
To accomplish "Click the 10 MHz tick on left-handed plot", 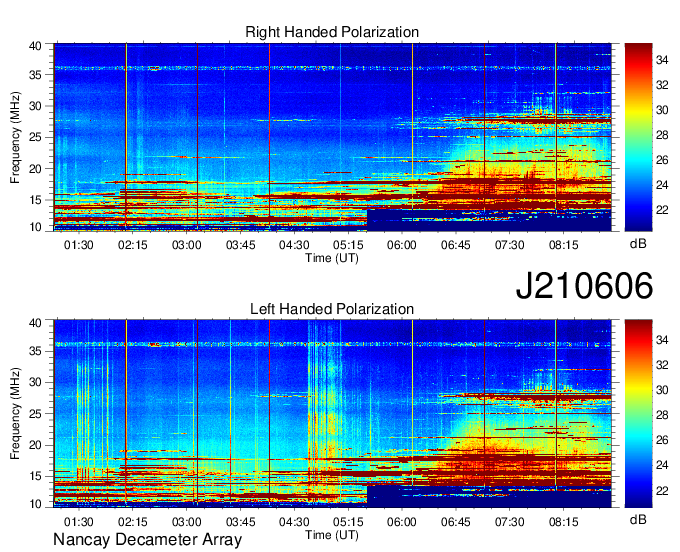I will (x=35, y=504).
